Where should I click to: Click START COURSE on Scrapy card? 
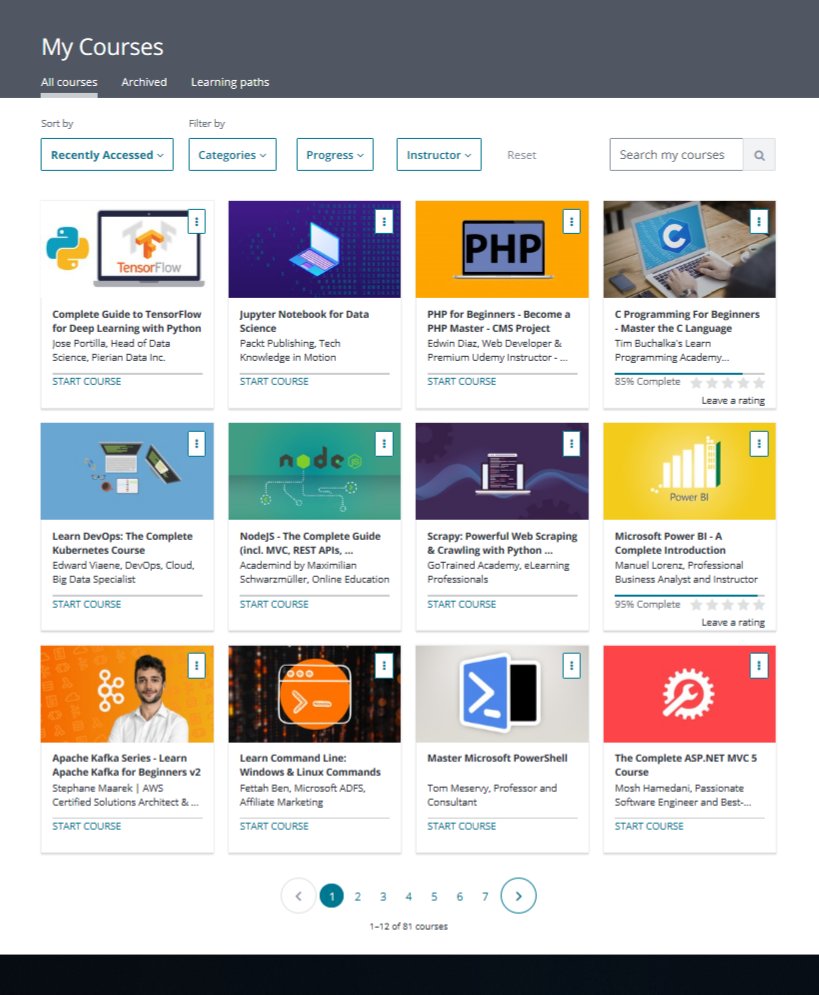pyautogui.click(x=461, y=604)
